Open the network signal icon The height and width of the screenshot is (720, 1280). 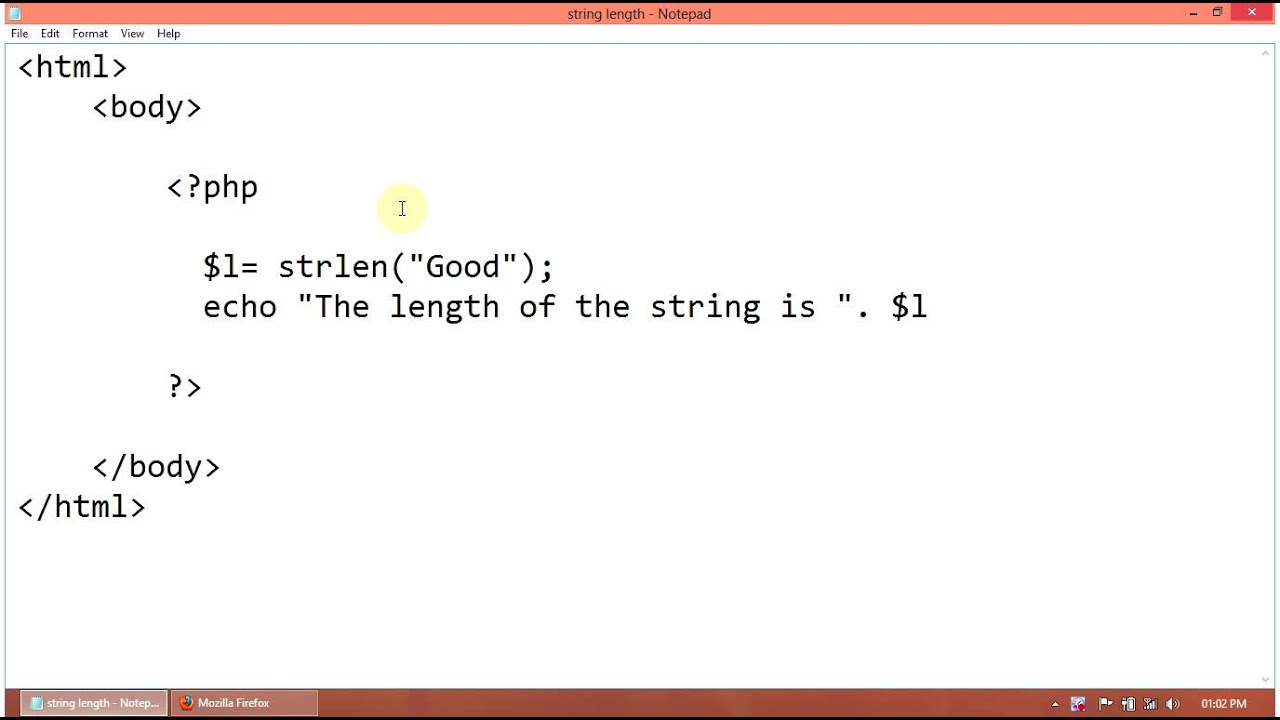click(1150, 704)
